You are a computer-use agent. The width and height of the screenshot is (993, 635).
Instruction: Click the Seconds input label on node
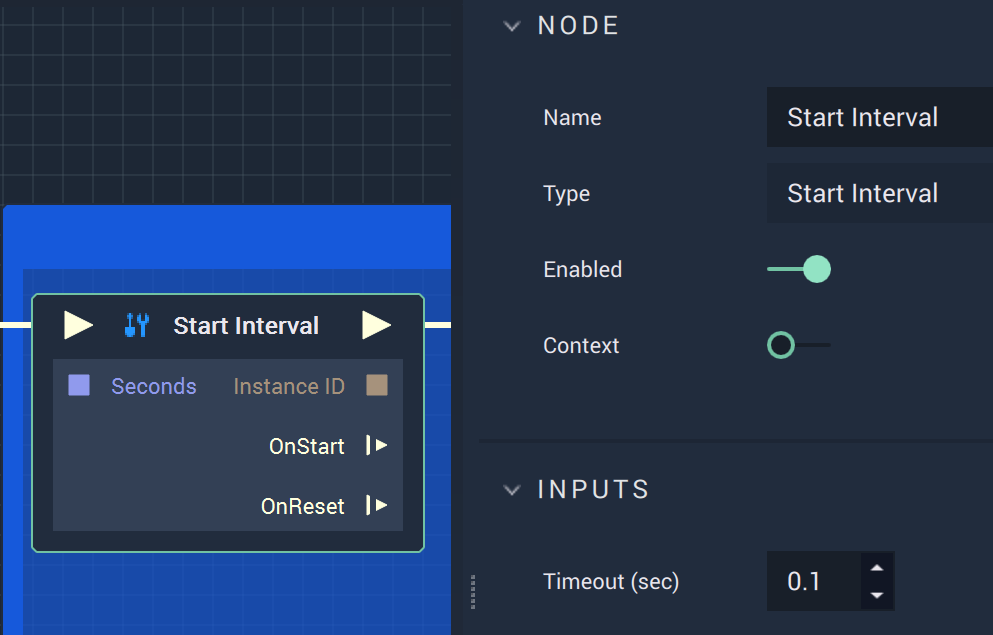coord(154,386)
